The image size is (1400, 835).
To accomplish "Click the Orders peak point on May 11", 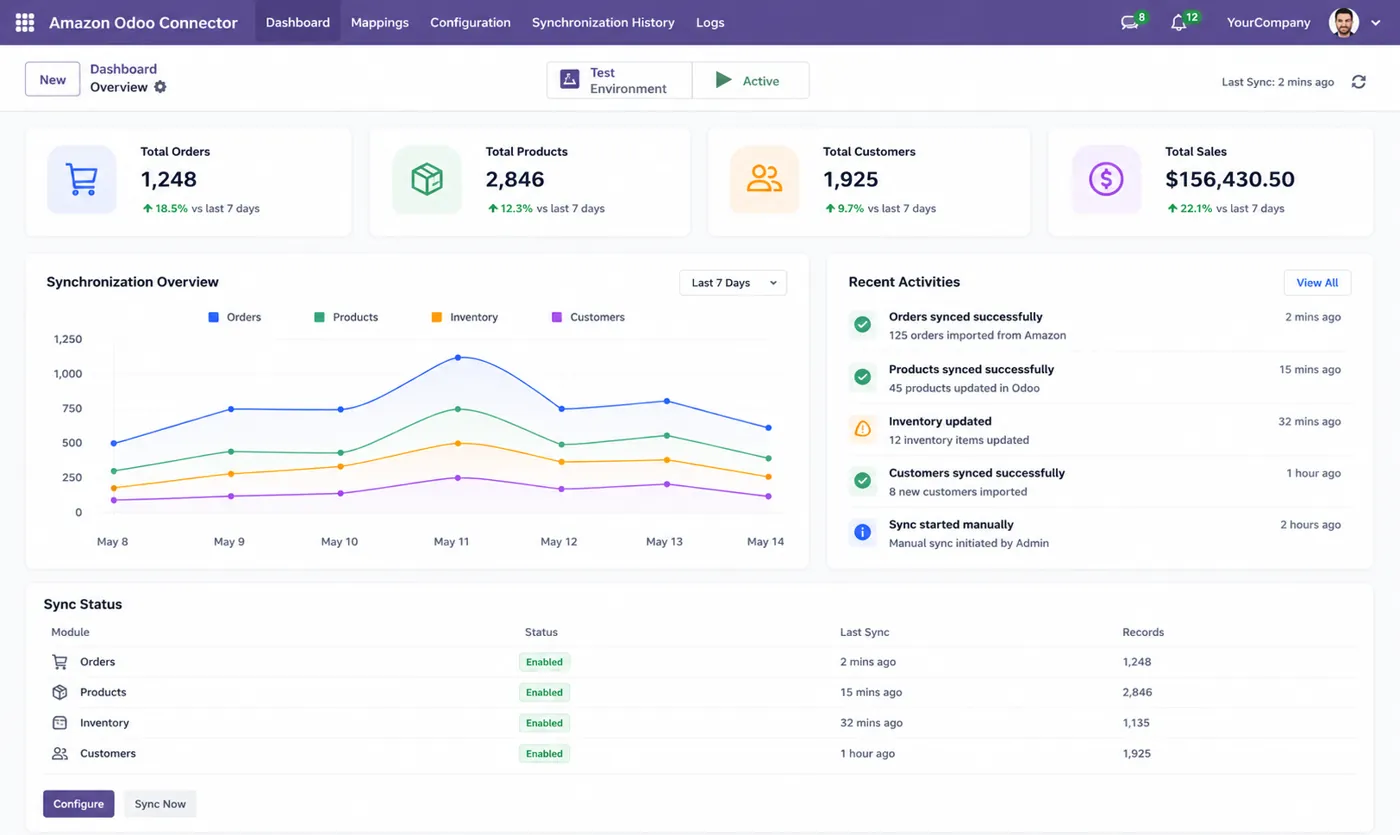I will 458,357.
